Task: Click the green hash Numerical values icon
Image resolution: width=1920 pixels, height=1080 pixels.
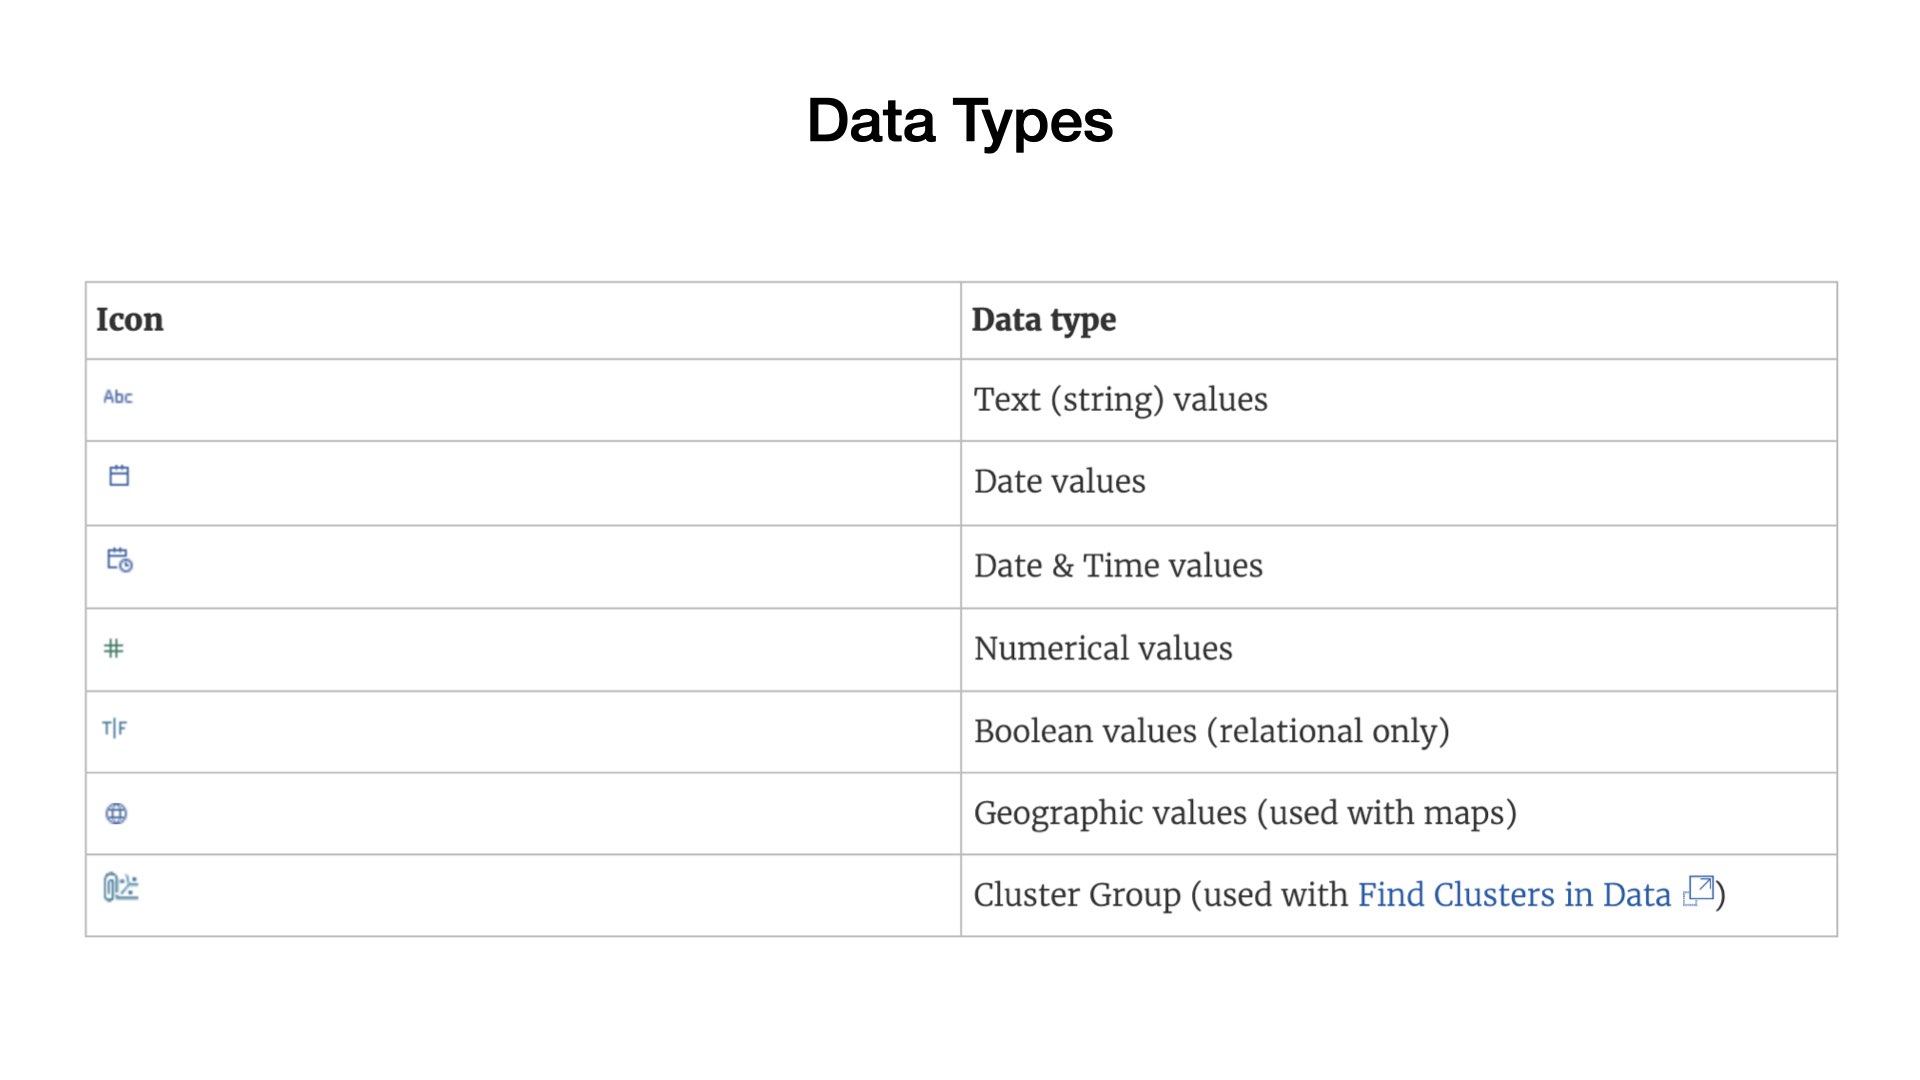Action: click(114, 649)
